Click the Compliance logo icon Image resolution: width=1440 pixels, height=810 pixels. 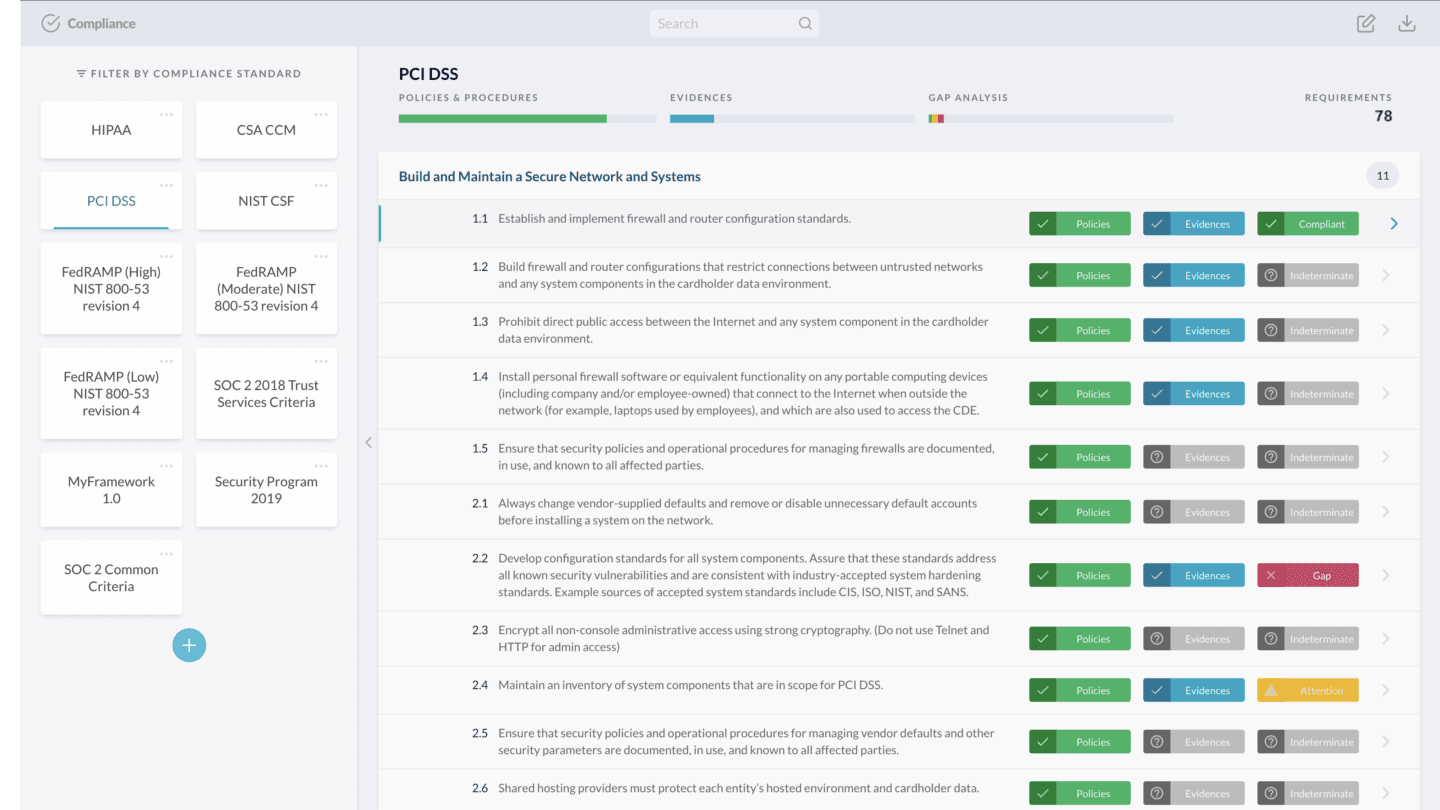50,24
